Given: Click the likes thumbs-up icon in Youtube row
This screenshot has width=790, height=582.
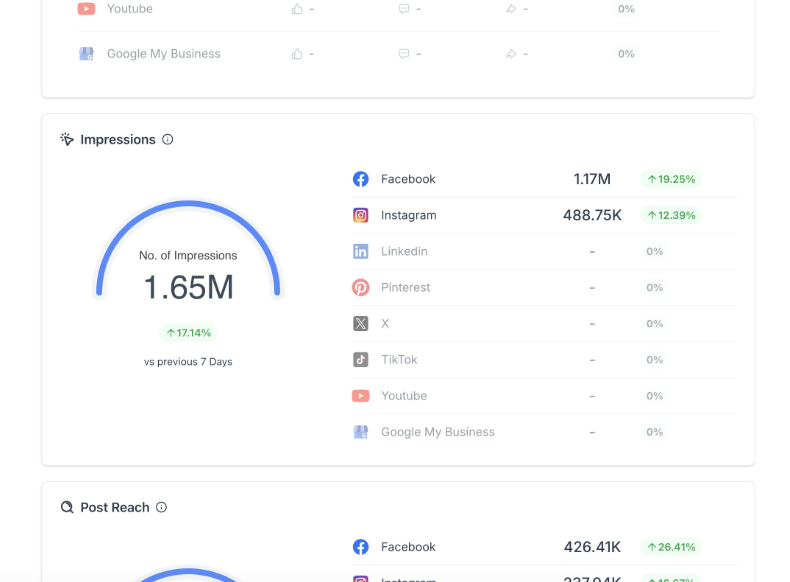Looking at the screenshot, I should 297,9.
